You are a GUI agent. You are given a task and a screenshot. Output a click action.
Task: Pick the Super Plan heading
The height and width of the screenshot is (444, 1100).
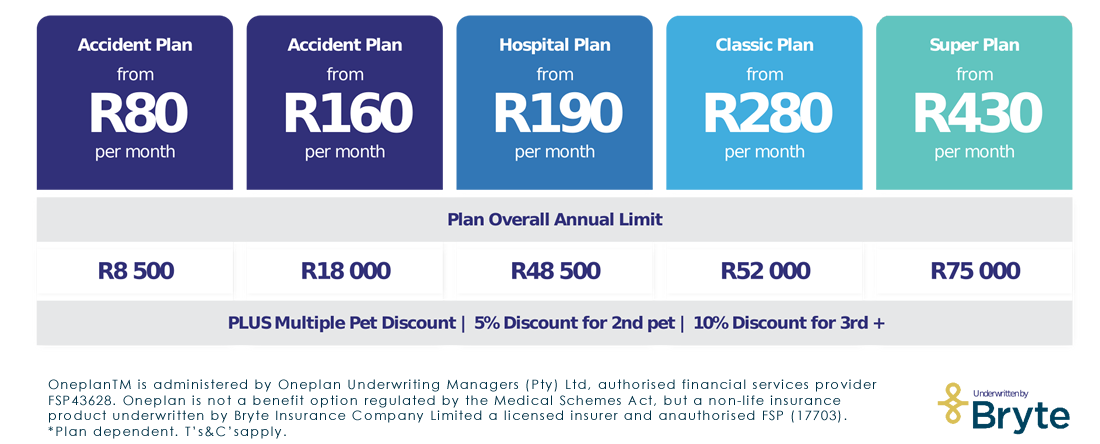click(x=975, y=45)
